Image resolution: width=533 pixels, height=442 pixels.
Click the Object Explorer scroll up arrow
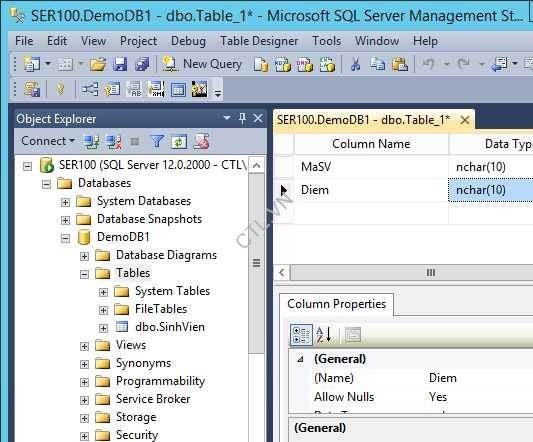tap(257, 166)
